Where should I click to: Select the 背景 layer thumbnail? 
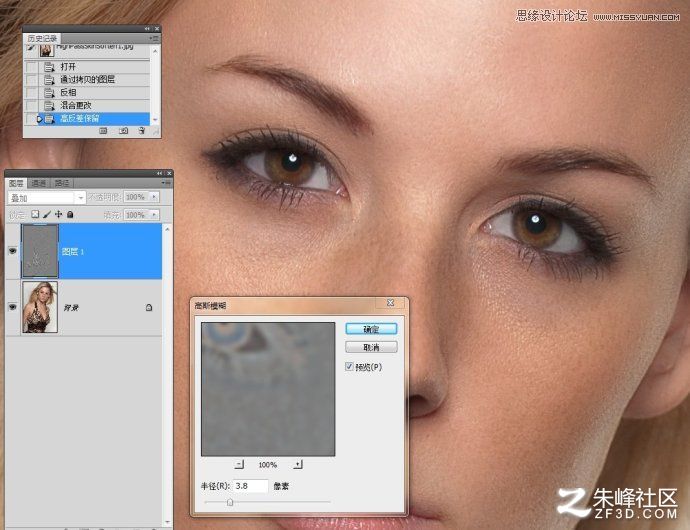[x=40, y=307]
